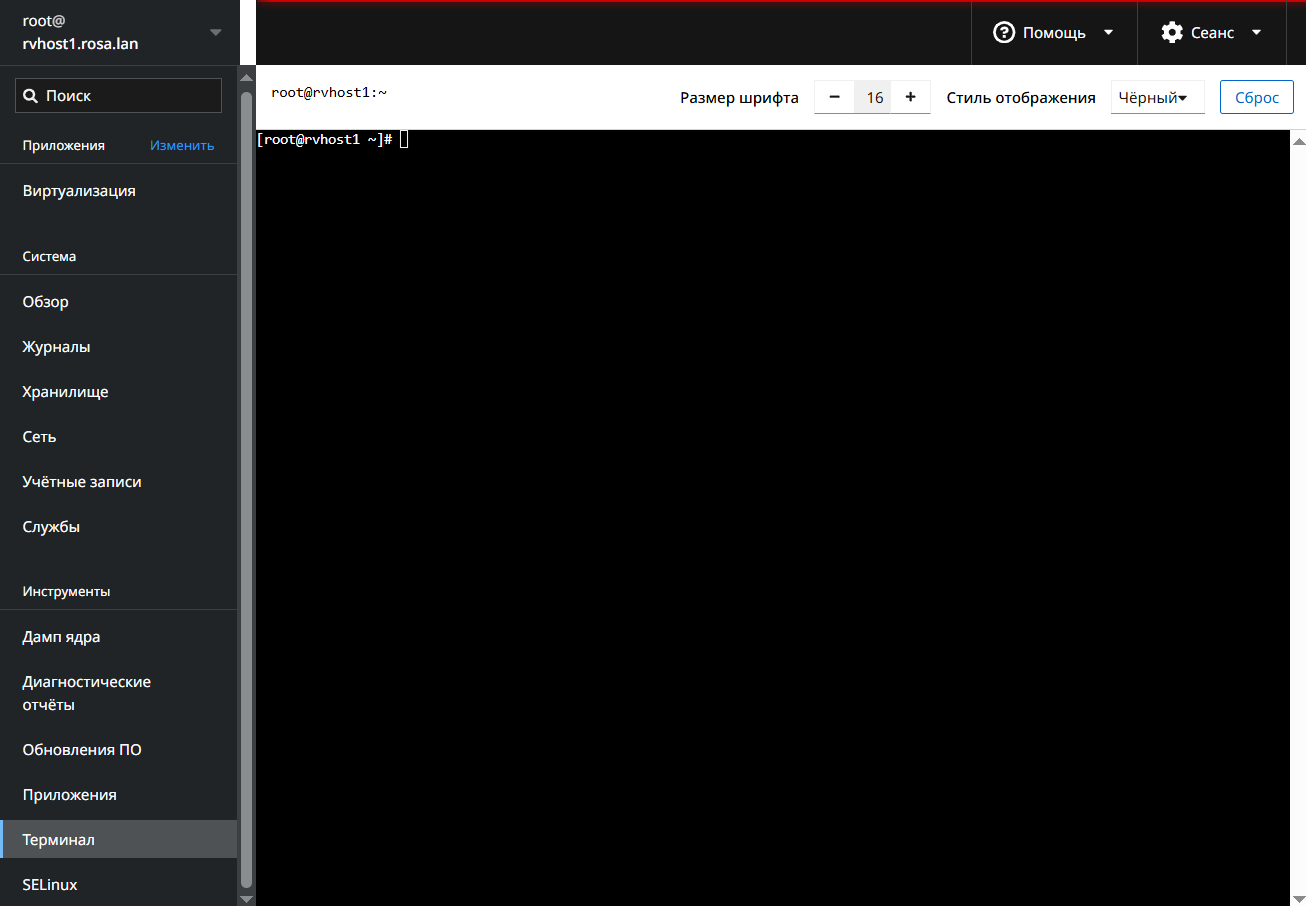The width and height of the screenshot is (1306, 906).
Task: Select SELinux in the sidebar
Action: (x=50, y=885)
